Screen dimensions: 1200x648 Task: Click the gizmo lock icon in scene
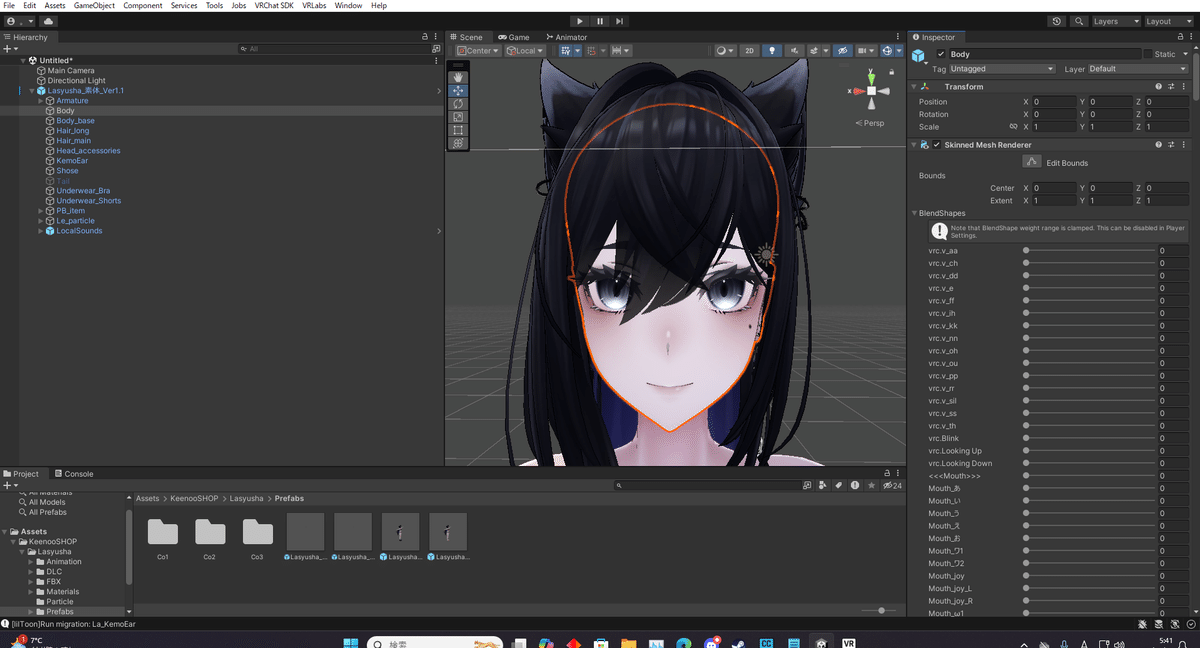tap(891, 73)
